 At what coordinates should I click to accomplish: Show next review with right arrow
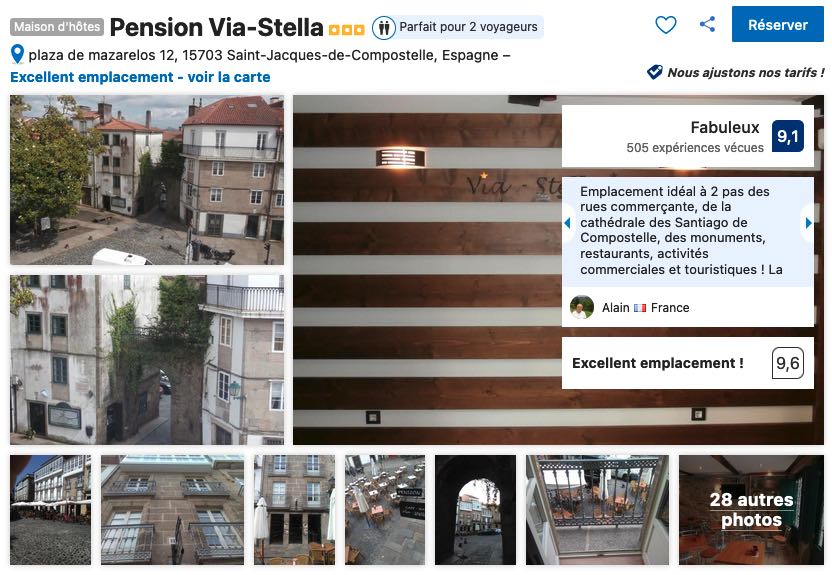point(808,223)
